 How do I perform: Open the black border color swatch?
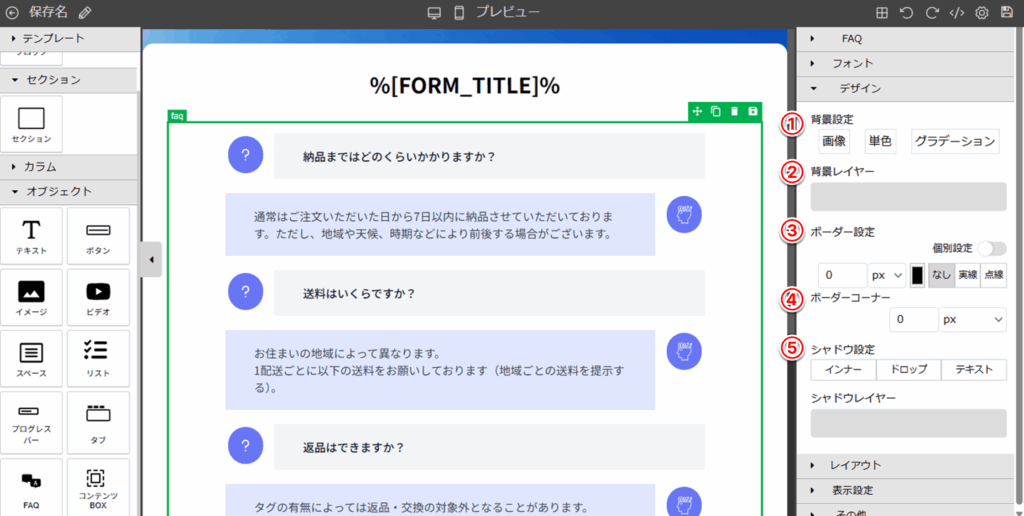[x=917, y=275]
